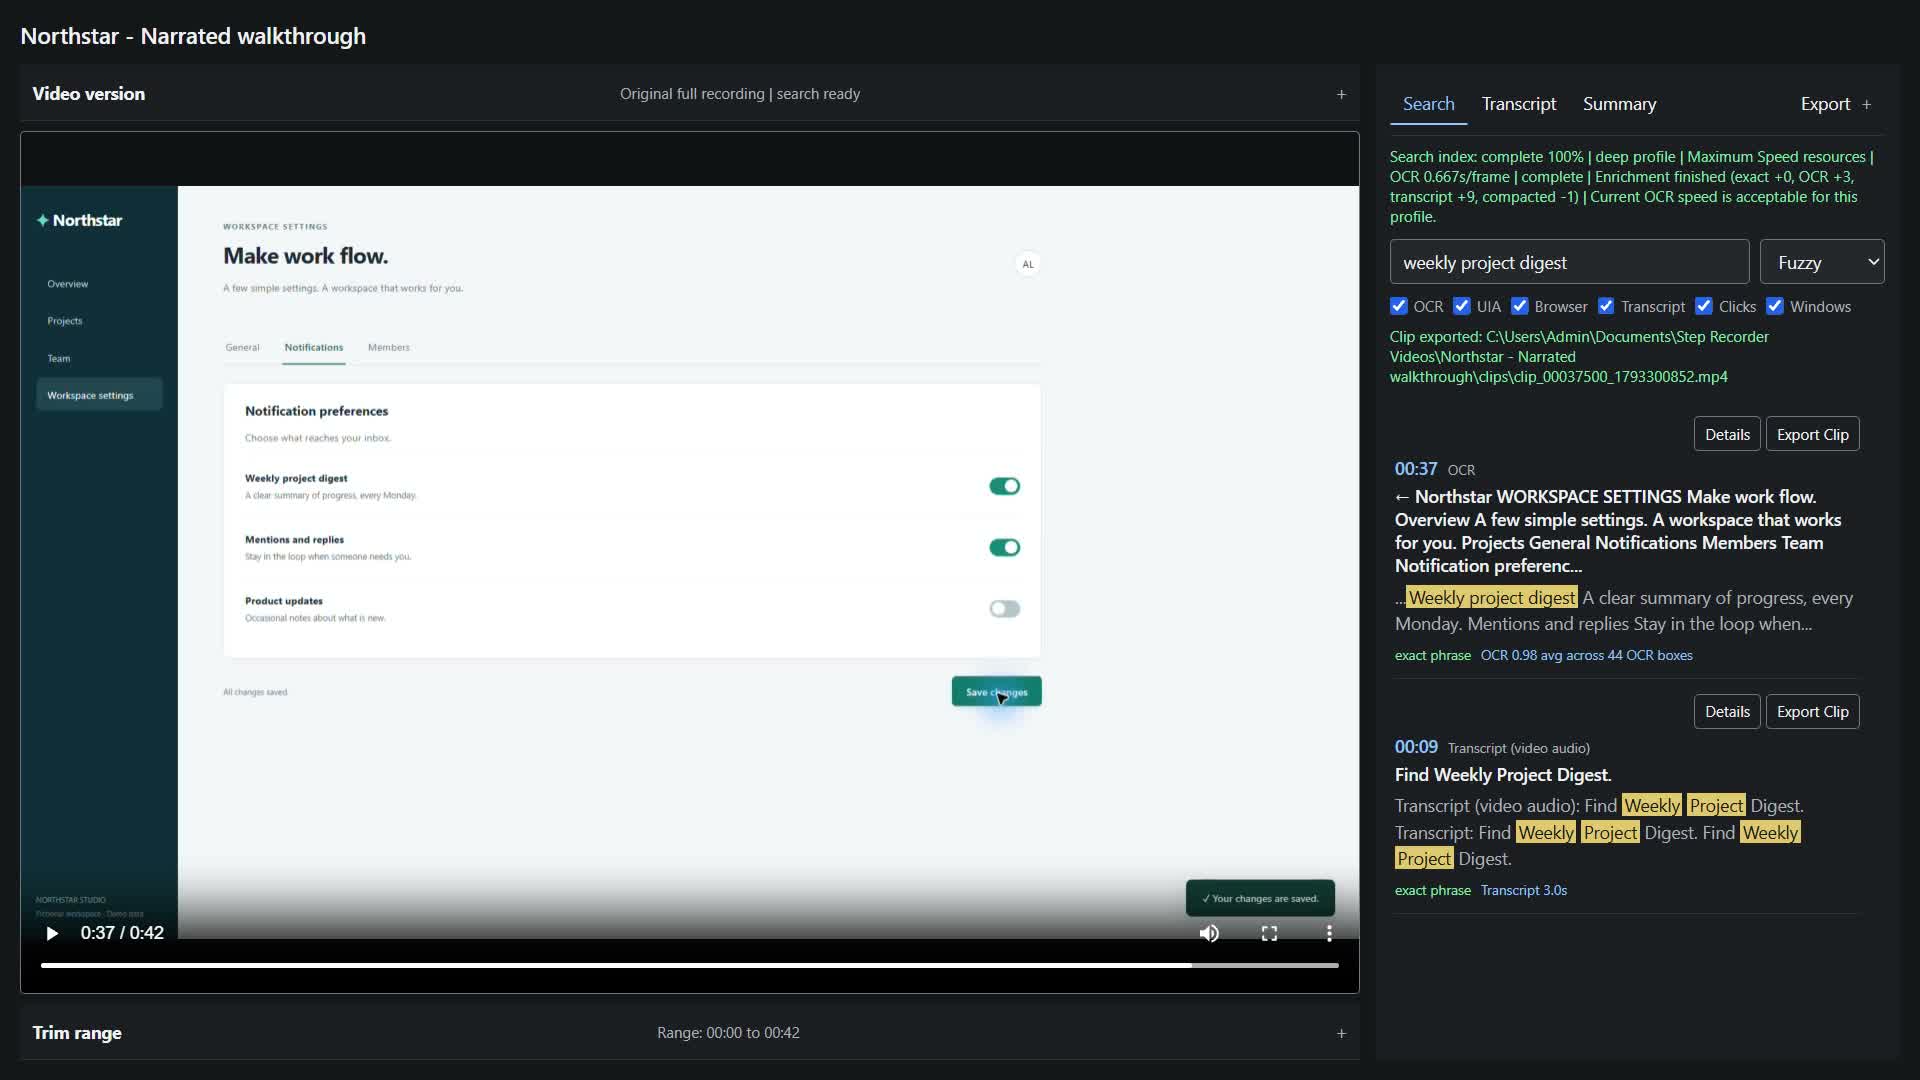The image size is (1920, 1080).
Task: Open the Fuzzy search mode dropdown
Action: tap(1822, 262)
